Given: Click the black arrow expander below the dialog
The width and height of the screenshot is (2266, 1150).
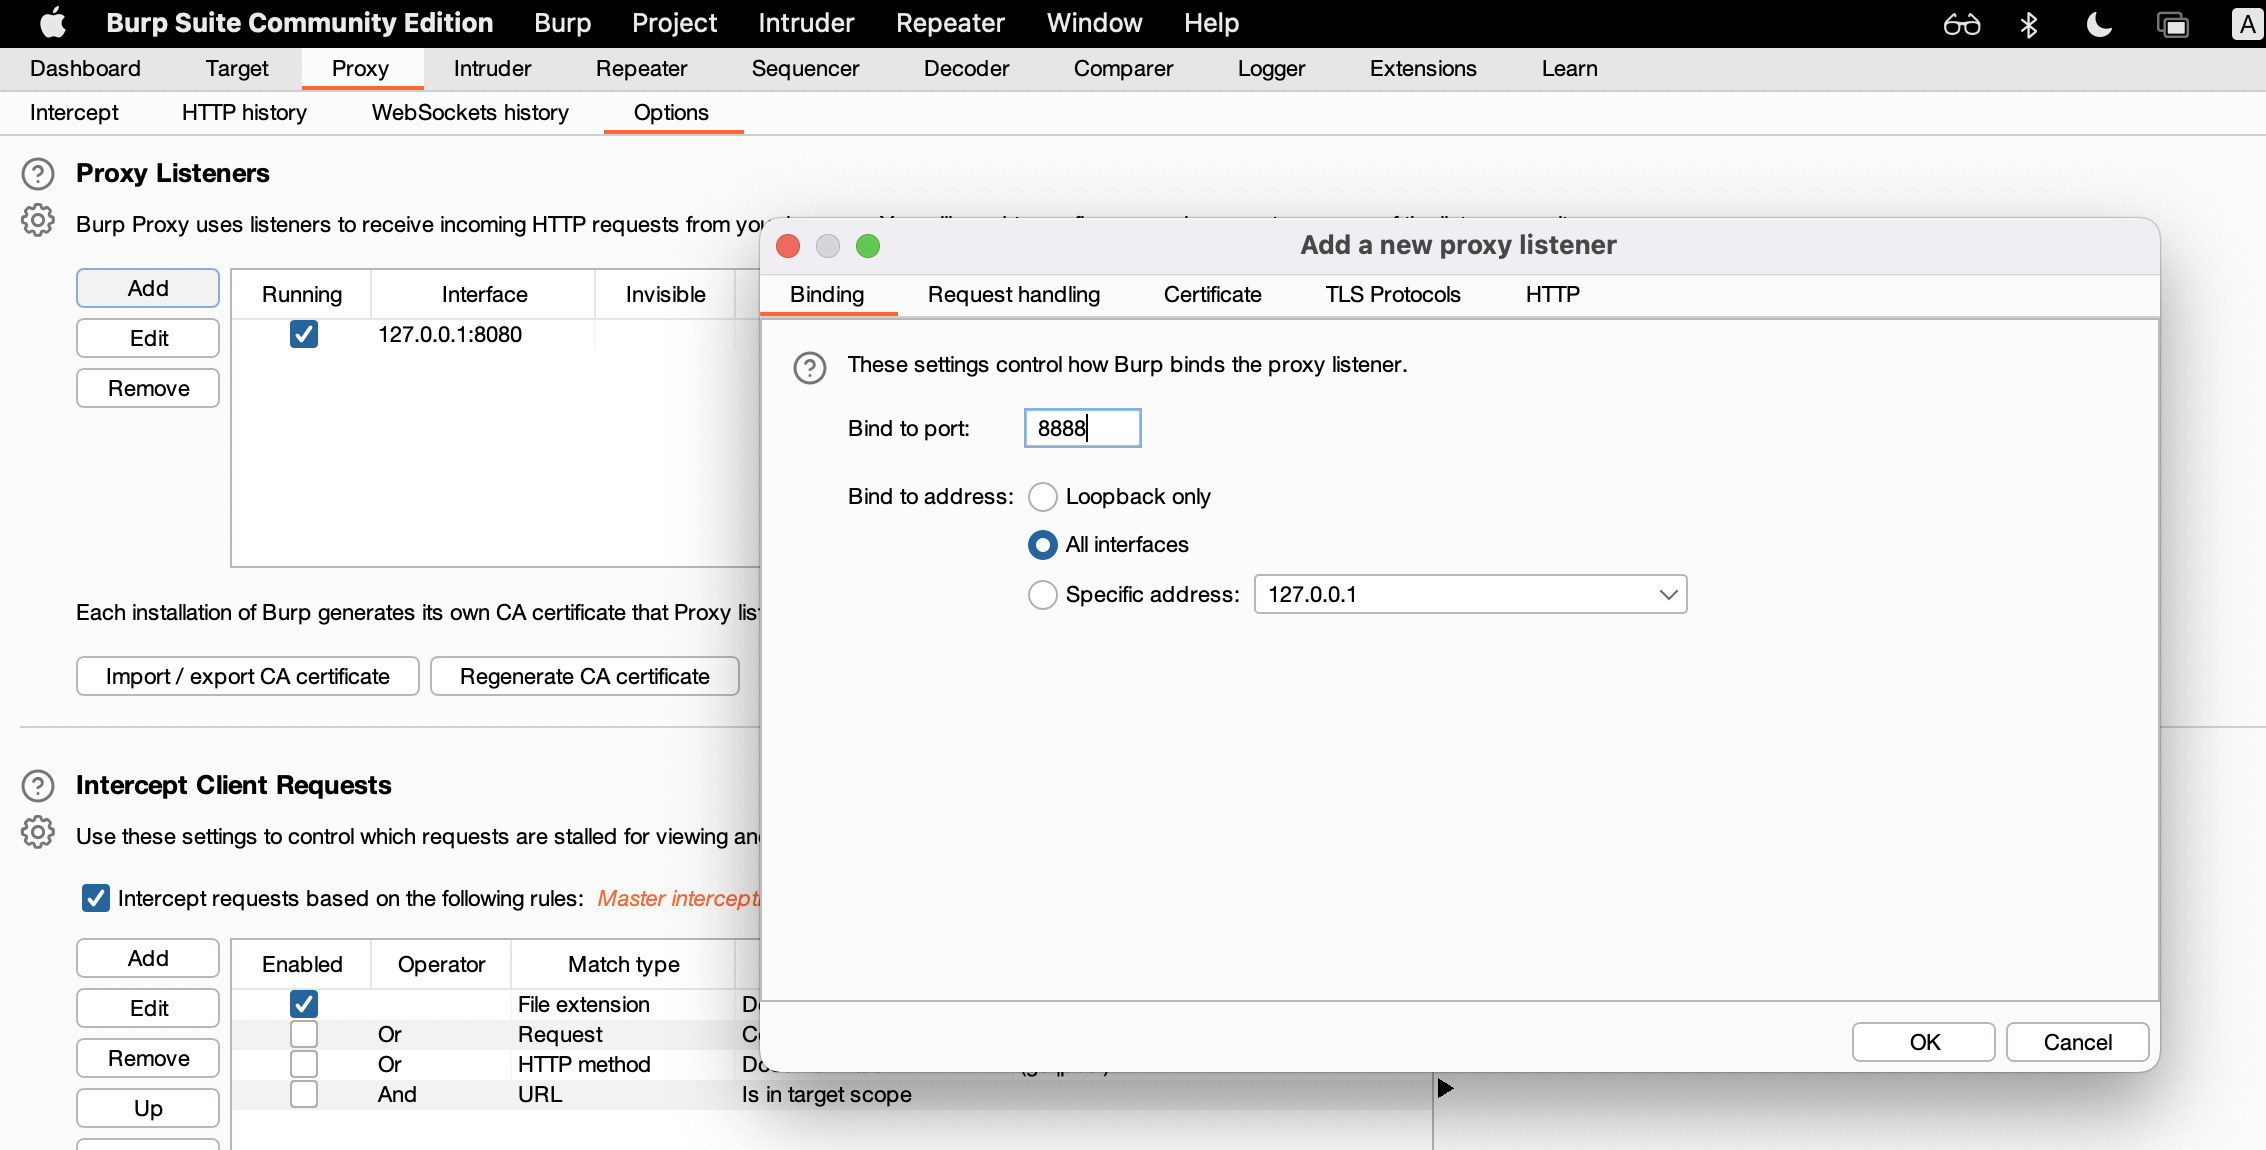Looking at the screenshot, I should pyautogui.click(x=1445, y=1088).
